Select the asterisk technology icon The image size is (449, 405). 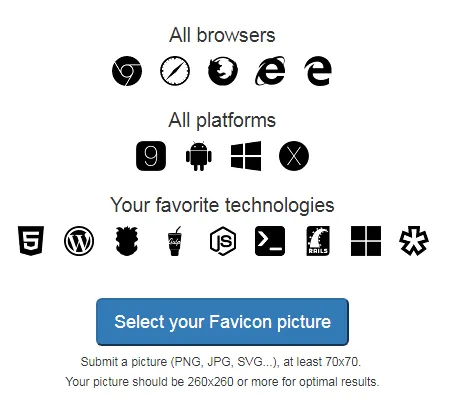(x=414, y=241)
